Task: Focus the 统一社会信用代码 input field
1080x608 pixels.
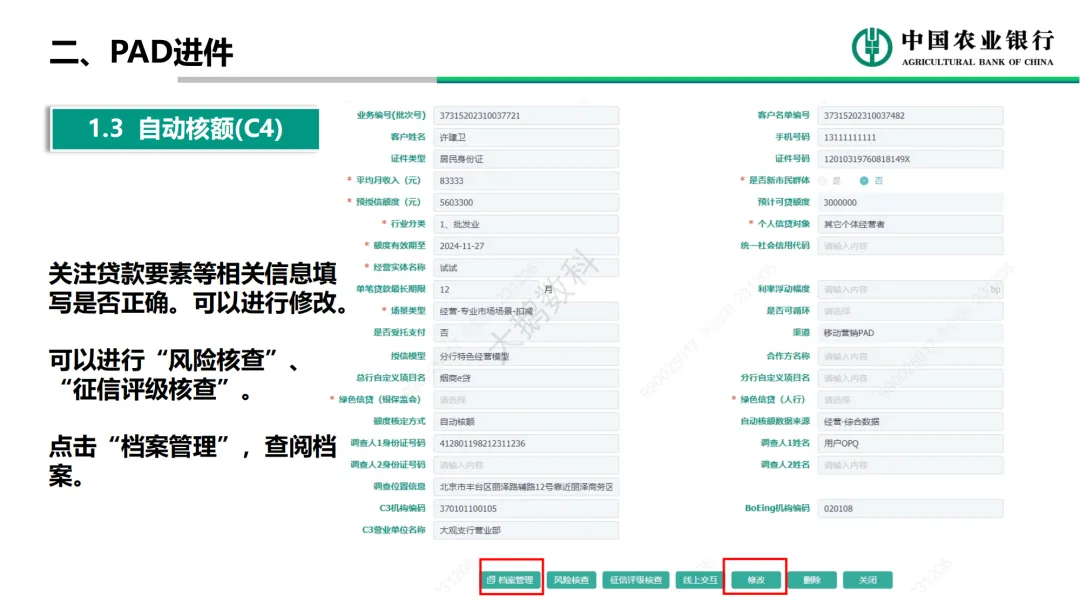Action: (910, 246)
